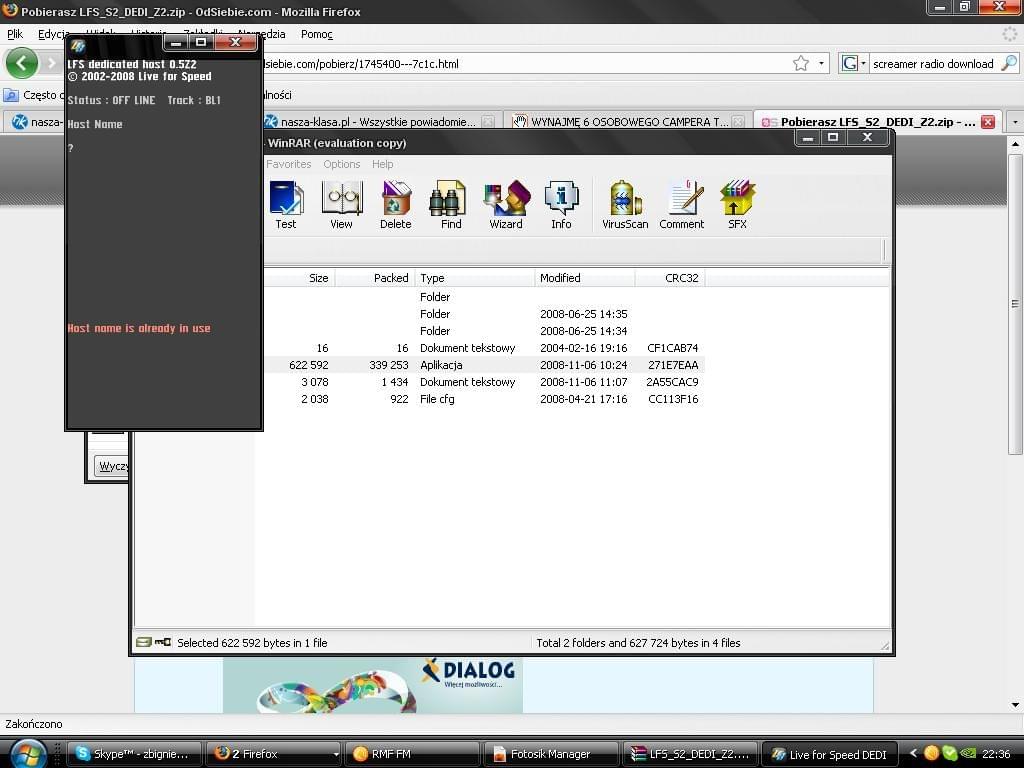The width and height of the screenshot is (1024, 768).
Task: Bookmark page with the star icon
Action: tap(801, 64)
